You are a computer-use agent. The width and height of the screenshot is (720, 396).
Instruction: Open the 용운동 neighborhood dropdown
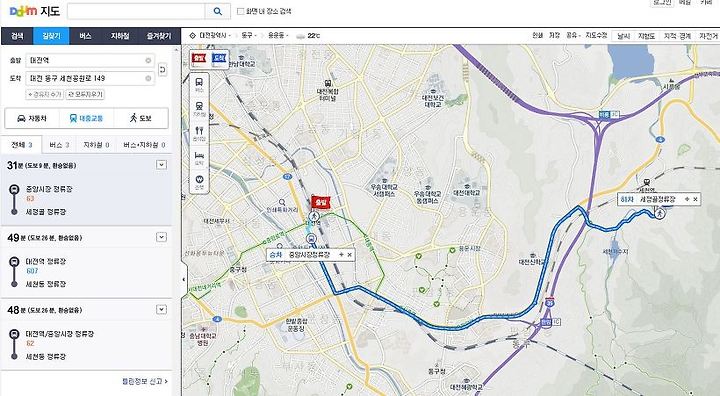277,35
